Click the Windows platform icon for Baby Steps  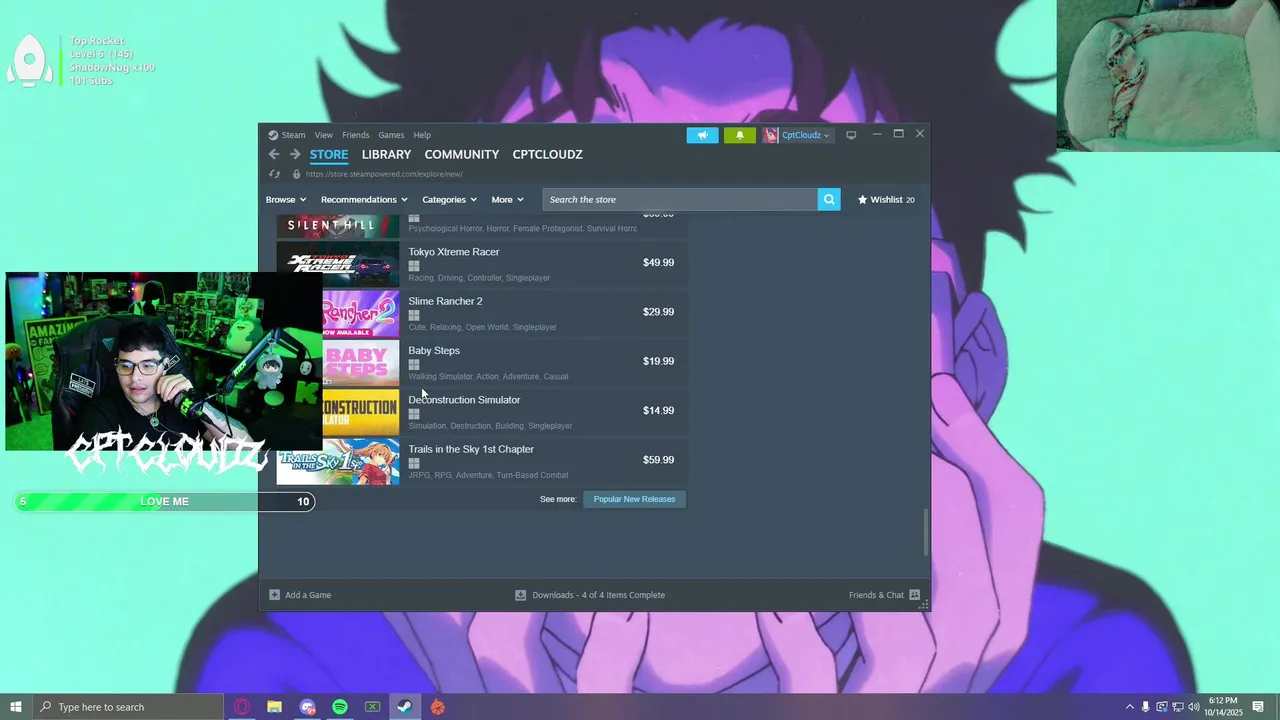[414, 365]
